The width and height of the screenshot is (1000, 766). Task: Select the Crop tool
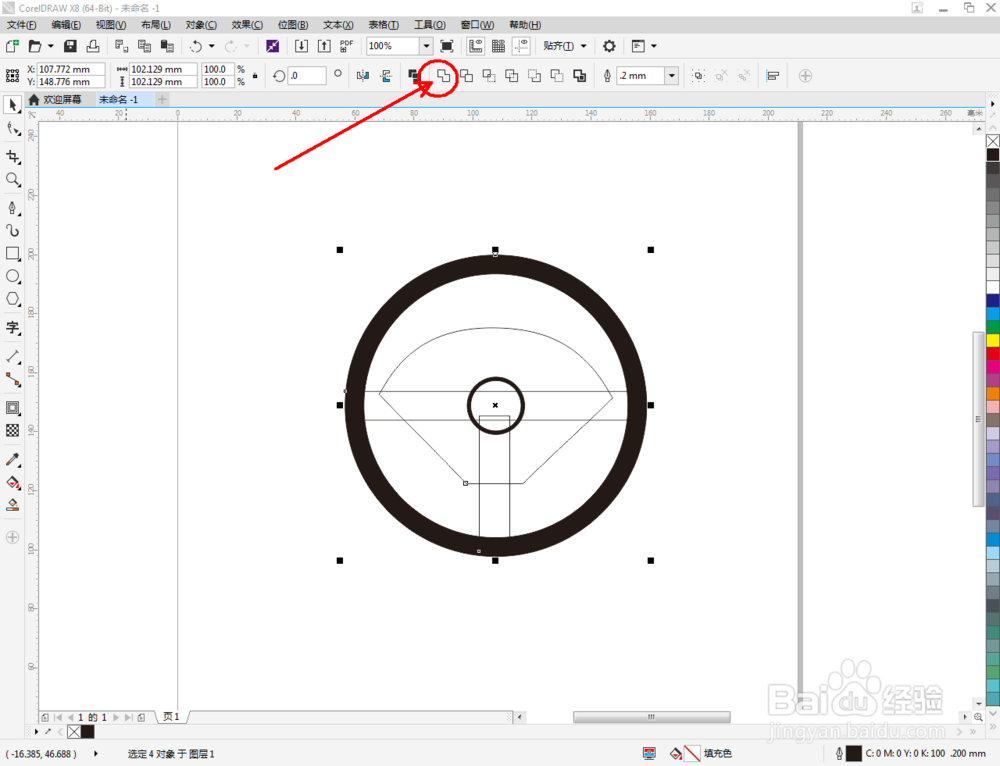click(x=13, y=156)
